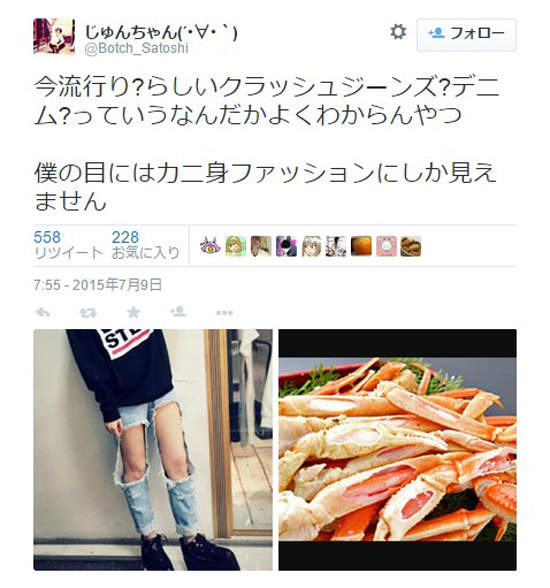View the 558 リツイート count
The height and width of the screenshot is (588, 550).
pyautogui.click(x=68, y=245)
